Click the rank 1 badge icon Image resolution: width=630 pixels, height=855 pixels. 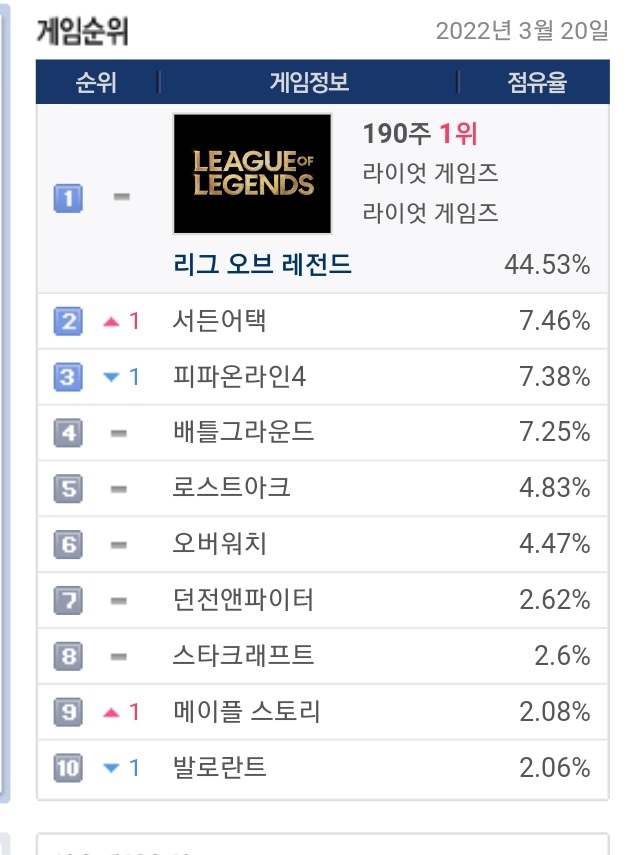click(x=67, y=198)
